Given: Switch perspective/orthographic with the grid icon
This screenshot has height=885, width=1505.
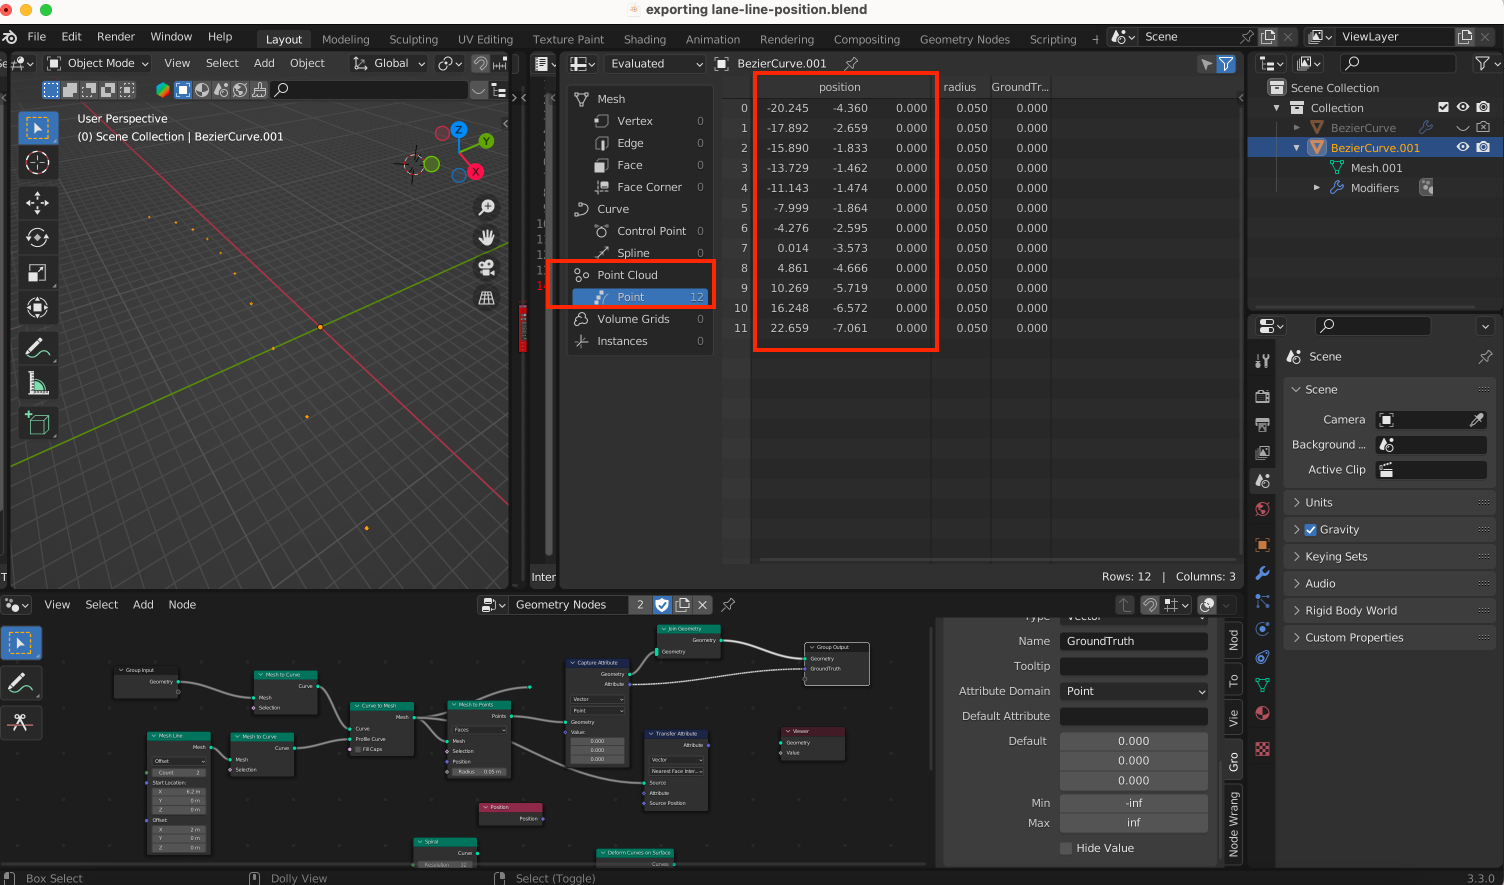Looking at the screenshot, I should (487, 298).
